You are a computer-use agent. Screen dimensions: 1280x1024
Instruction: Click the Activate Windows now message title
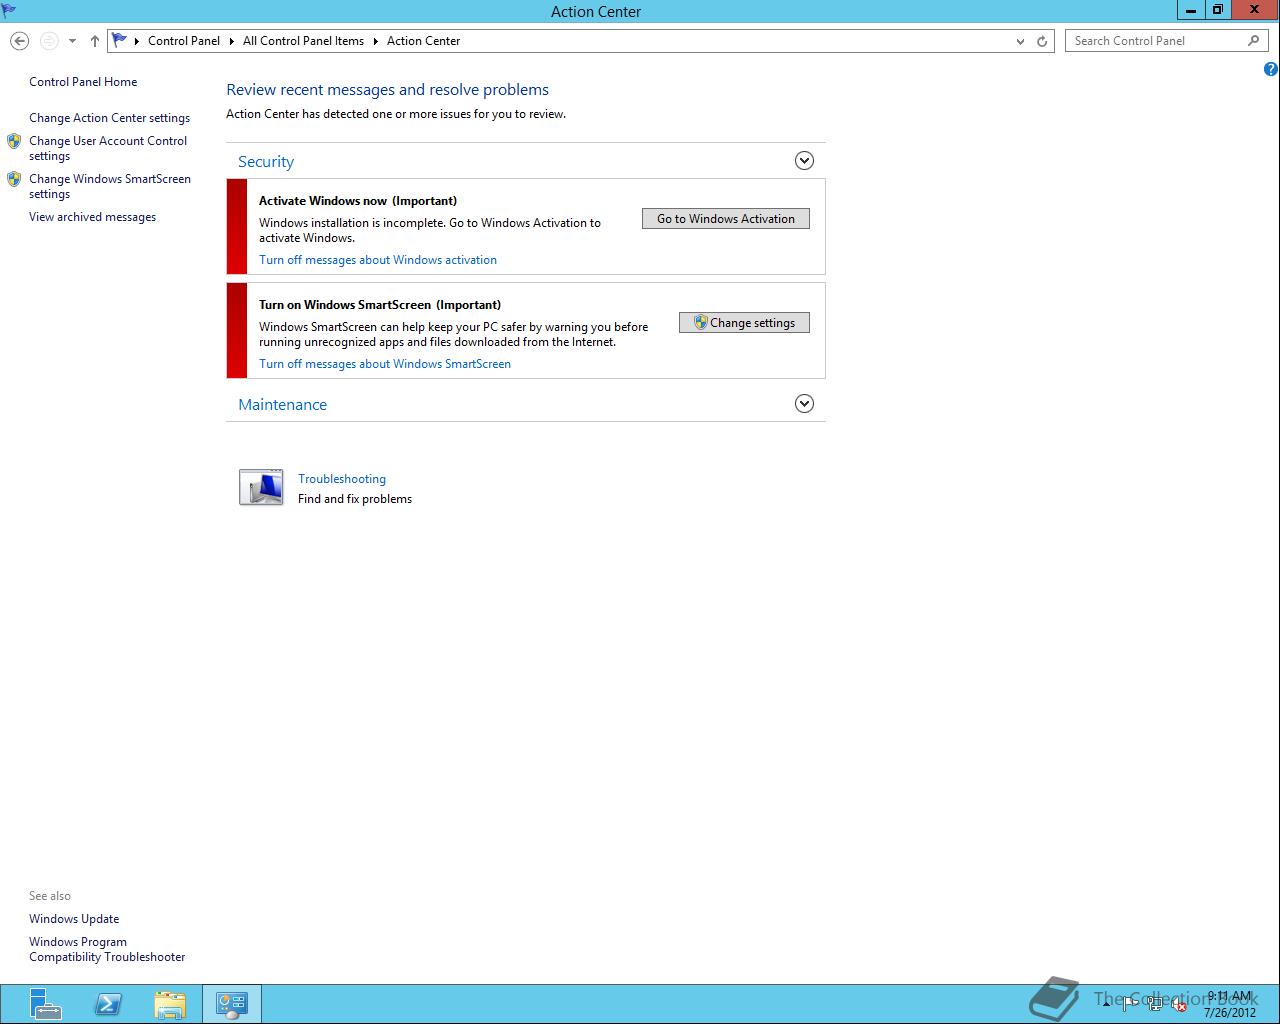click(358, 201)
